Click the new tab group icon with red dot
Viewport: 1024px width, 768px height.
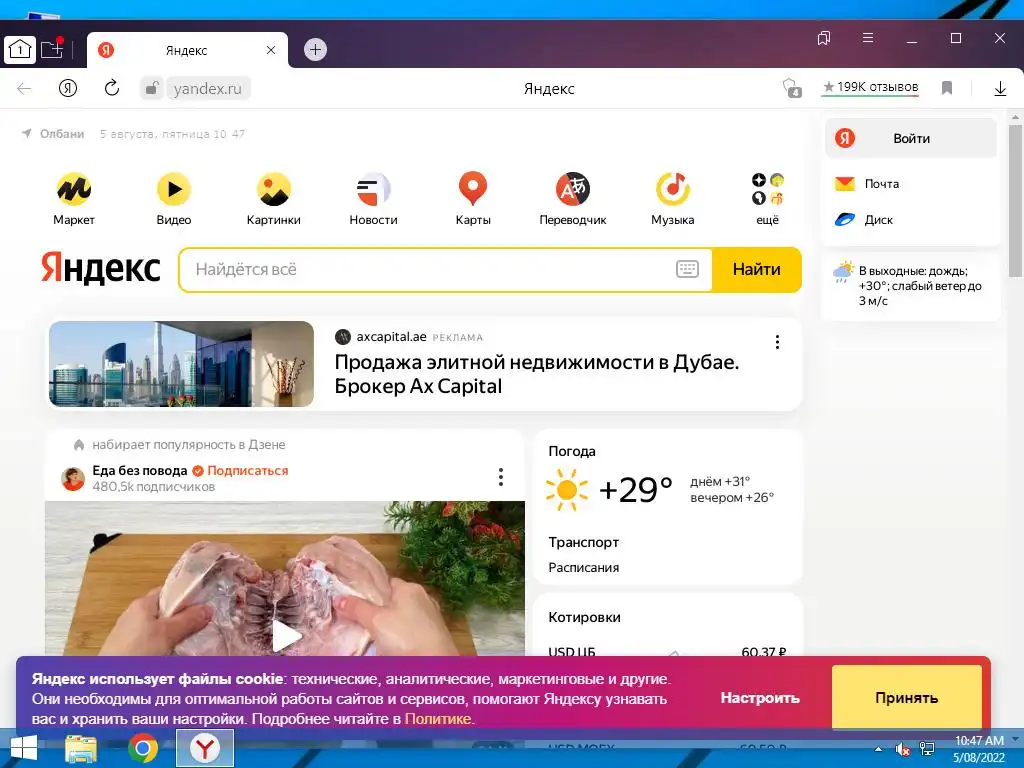[x=52, y=49]
